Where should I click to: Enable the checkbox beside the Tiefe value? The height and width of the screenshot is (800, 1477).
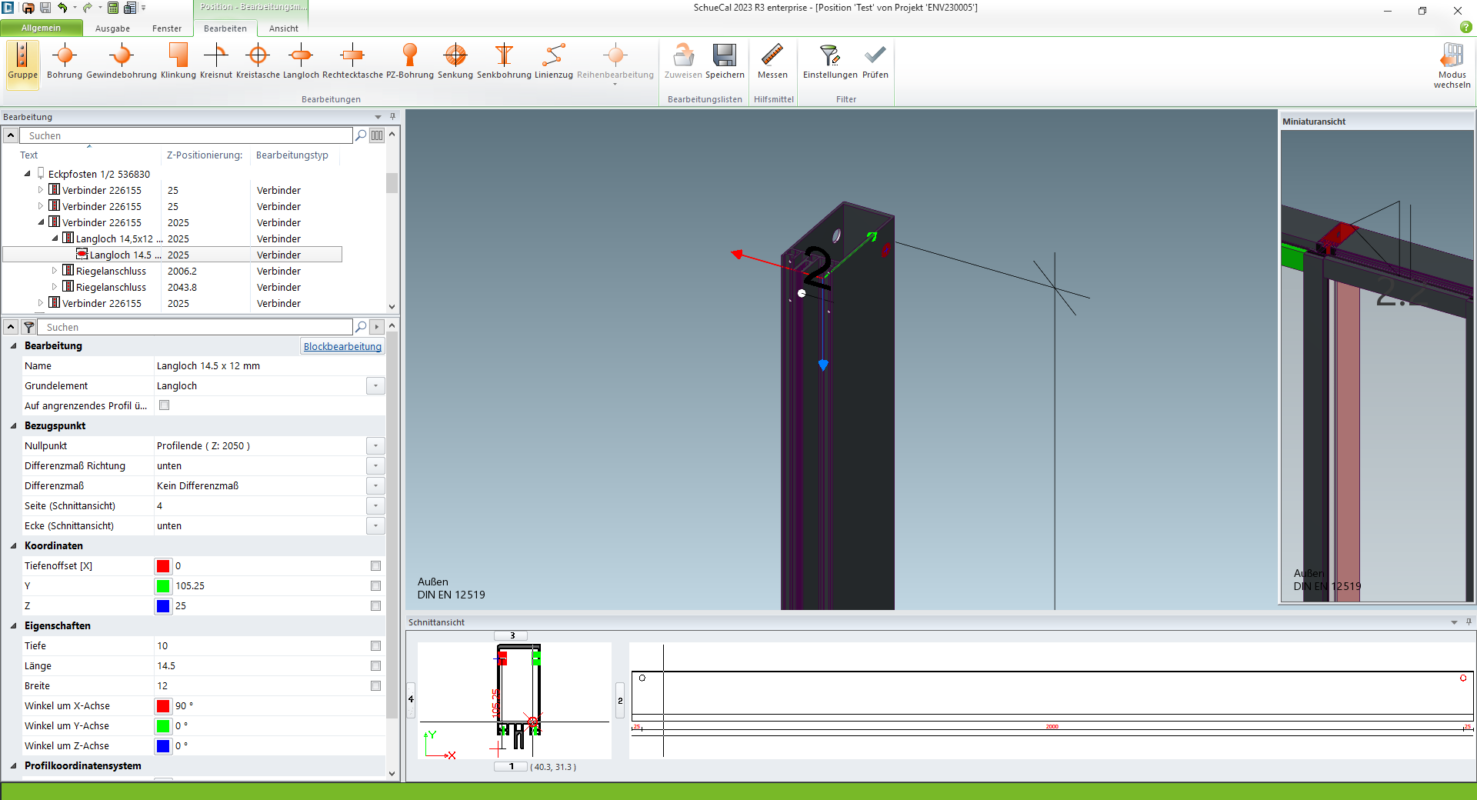376,646
